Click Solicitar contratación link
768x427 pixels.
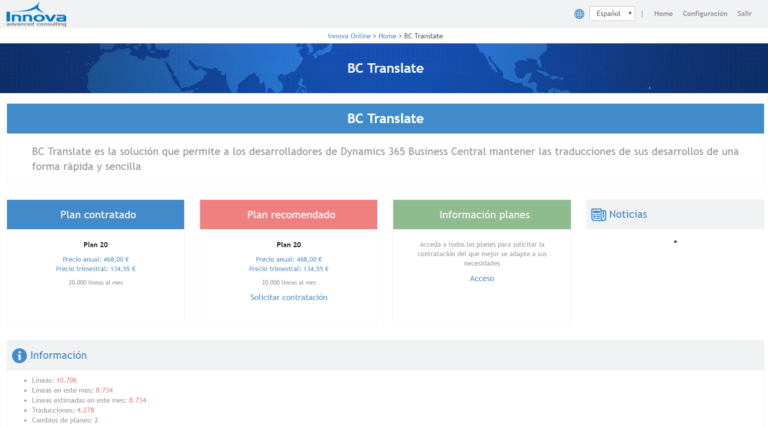[x=288, y=297]
